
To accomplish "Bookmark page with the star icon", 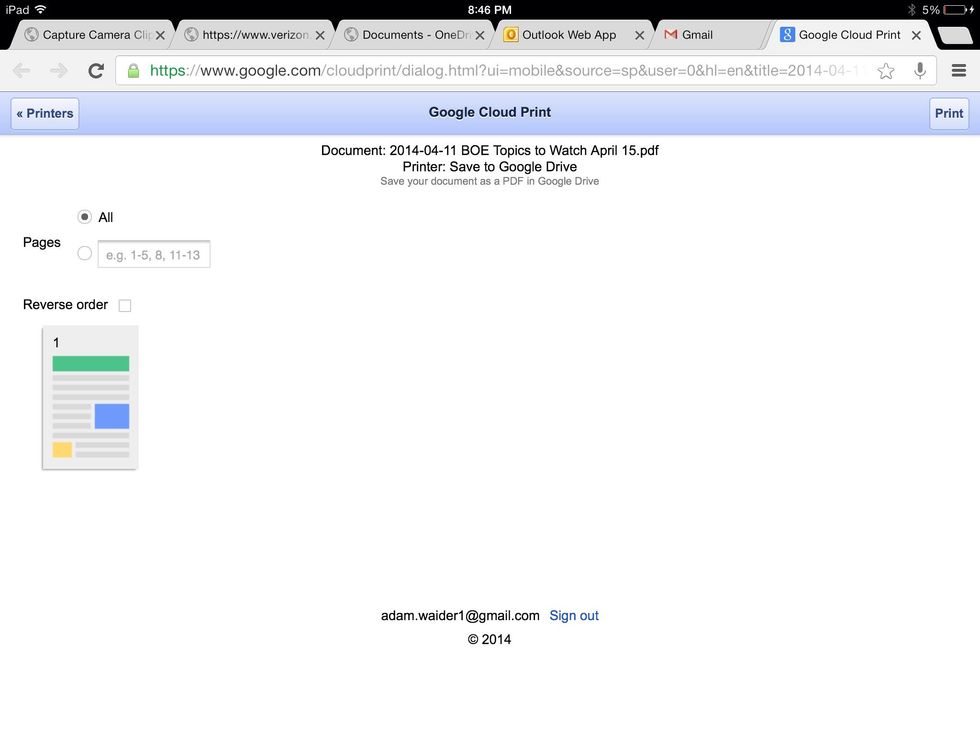I will click(885, 71).
